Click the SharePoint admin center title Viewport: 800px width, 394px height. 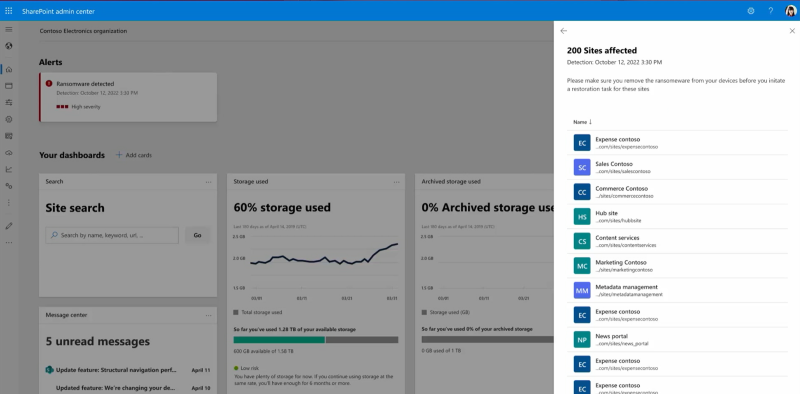tap(58, 11)
